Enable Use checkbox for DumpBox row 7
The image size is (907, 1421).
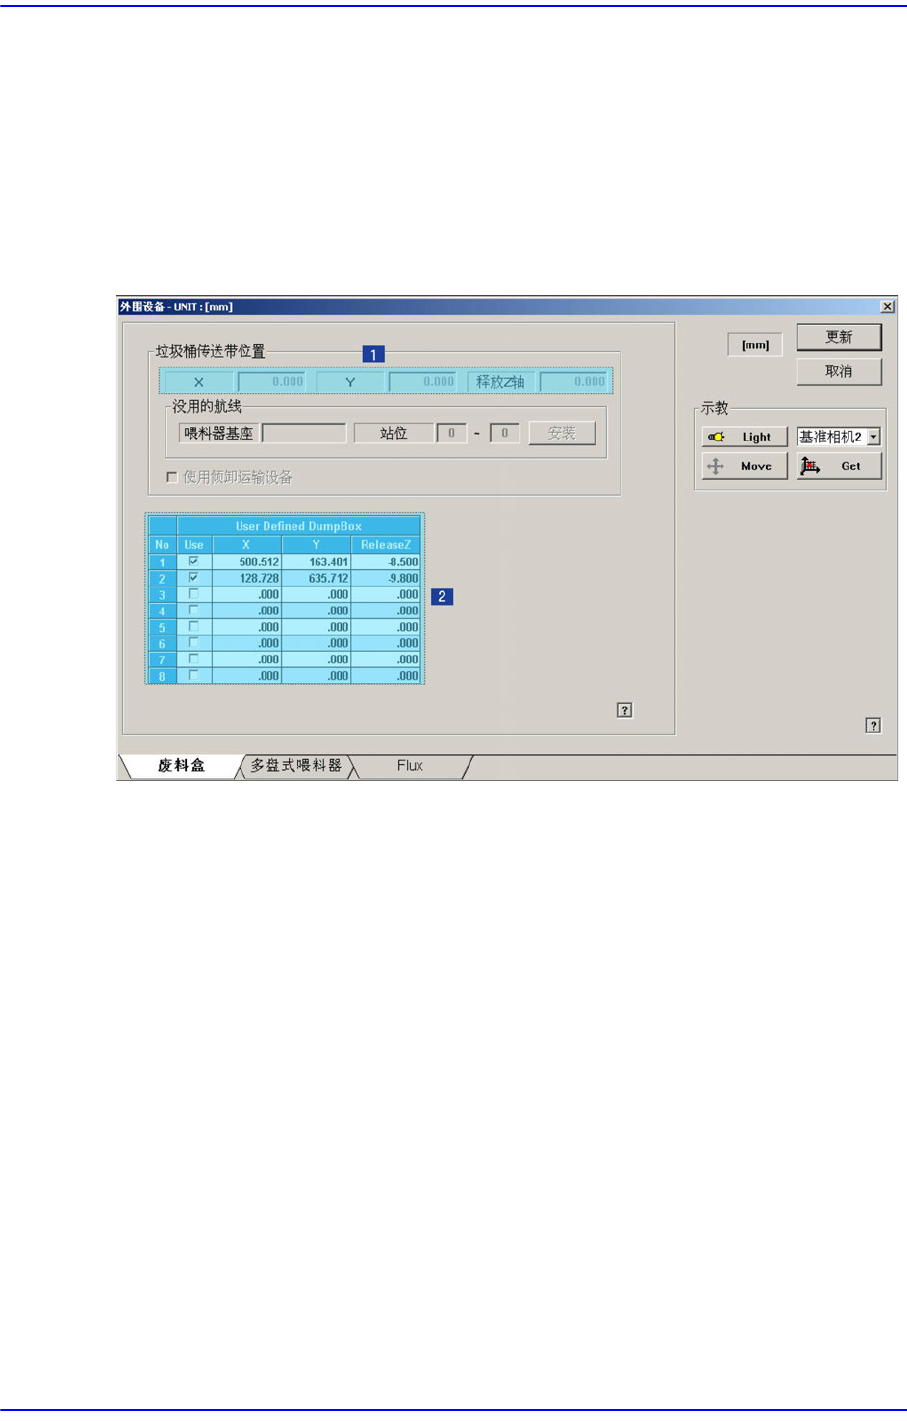click(194, 658)
